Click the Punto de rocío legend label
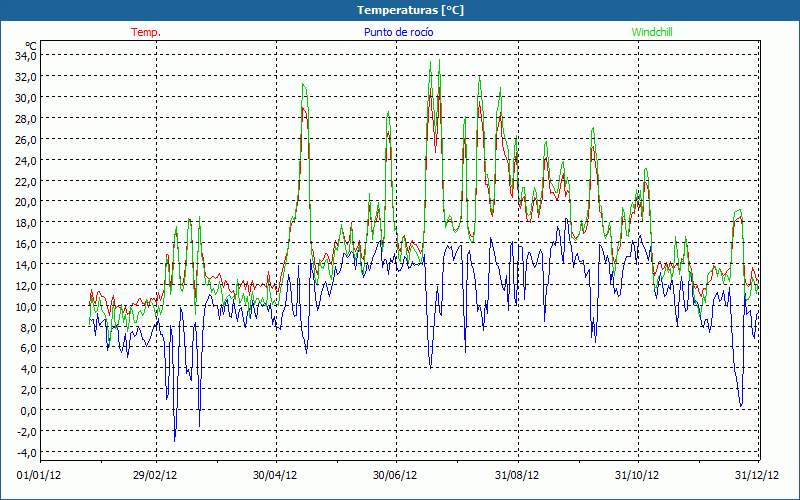 click(398, 32)
